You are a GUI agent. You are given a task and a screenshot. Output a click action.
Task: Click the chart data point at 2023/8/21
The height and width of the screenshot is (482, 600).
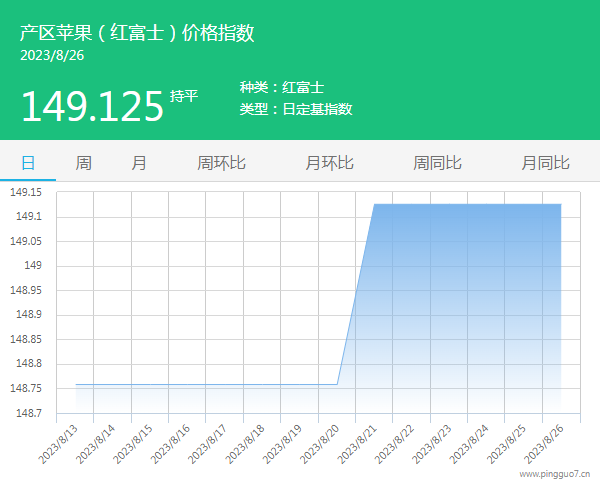(374, 204)
